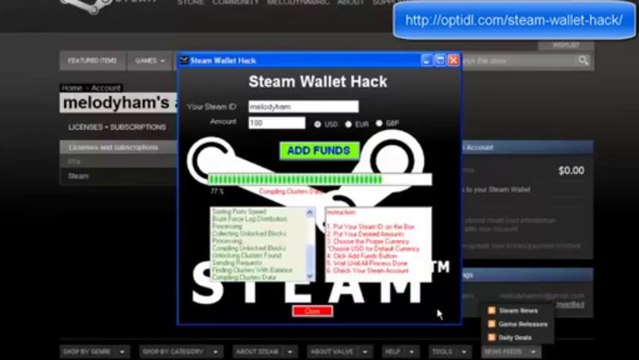The image size is (639, 360).
Task: Focus the Your Steam ID input field
Action: pyautogui.click(x=304, y=106)
